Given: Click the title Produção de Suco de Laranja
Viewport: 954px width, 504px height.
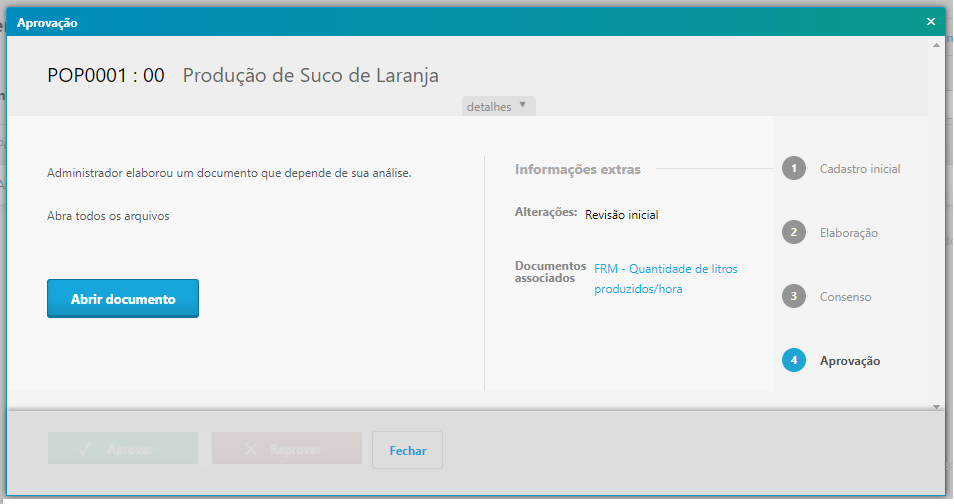Looking at the screenshot, I should (x=310, y=76).
